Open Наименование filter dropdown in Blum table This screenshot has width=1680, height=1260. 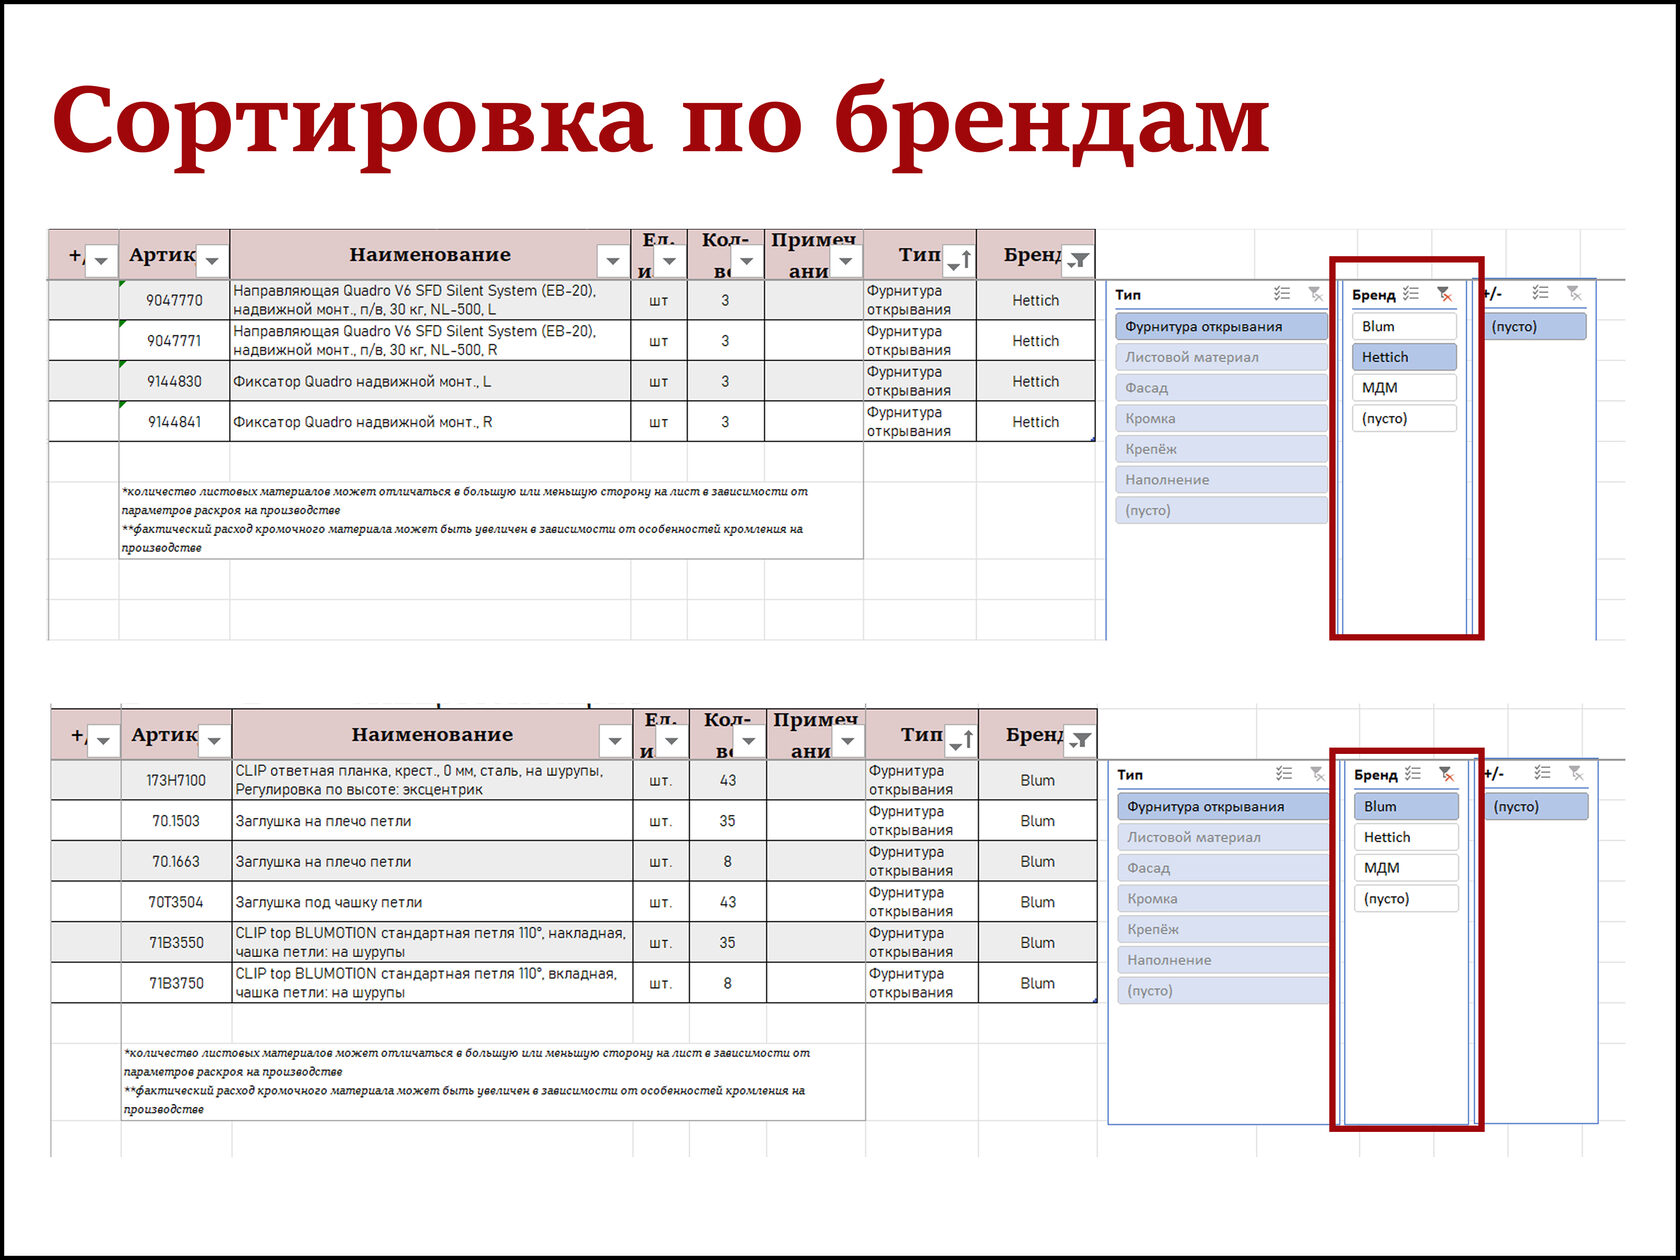tap(614, 741)
